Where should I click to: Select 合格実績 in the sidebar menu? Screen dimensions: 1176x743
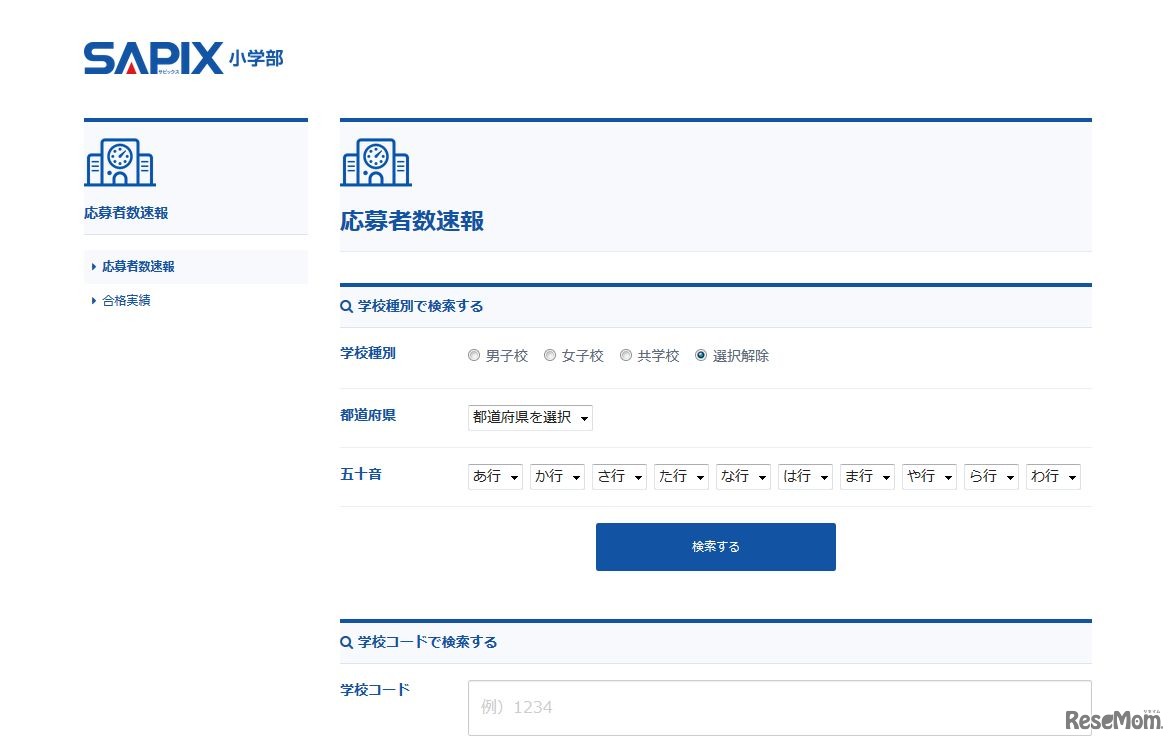[127, 300]
